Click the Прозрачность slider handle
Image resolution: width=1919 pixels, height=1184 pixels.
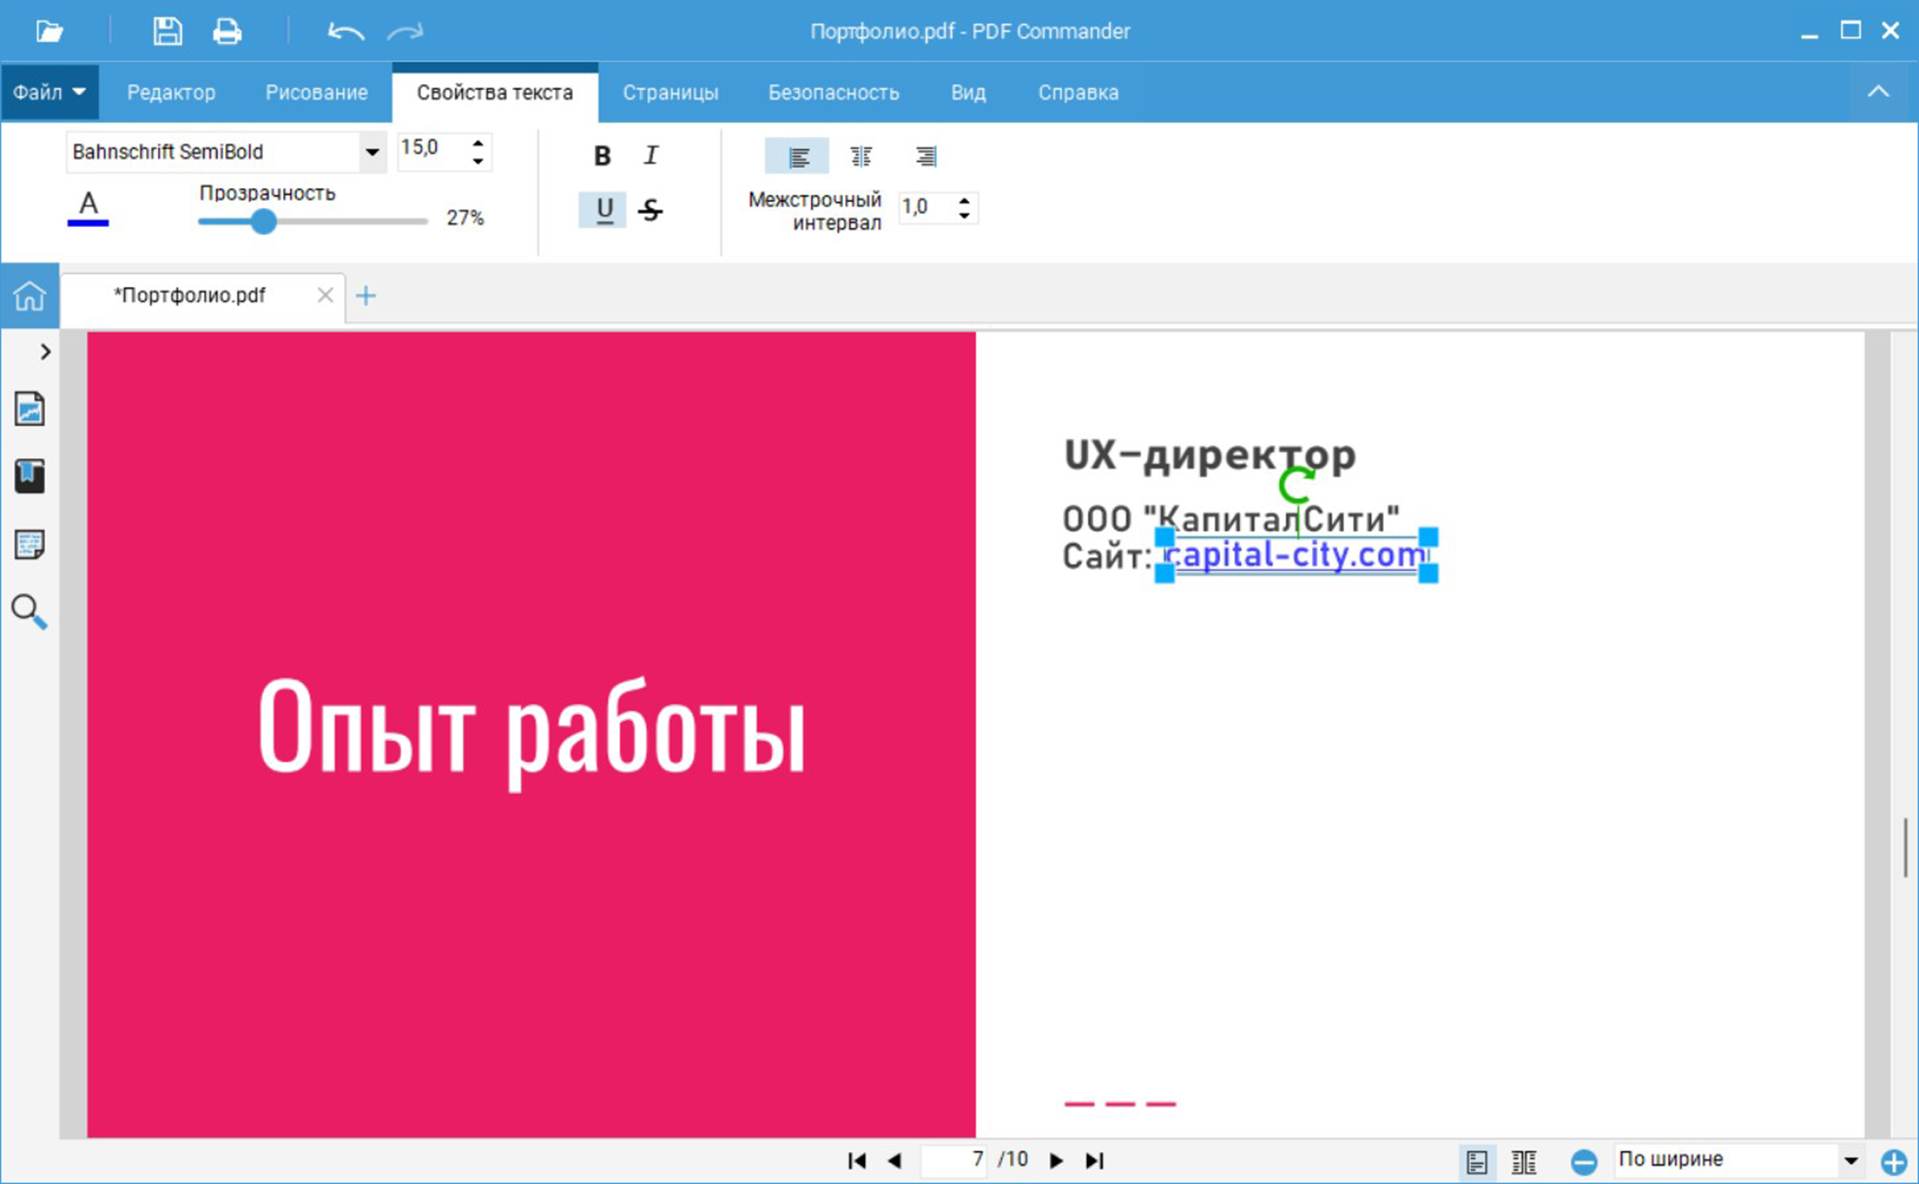[263, 221]
